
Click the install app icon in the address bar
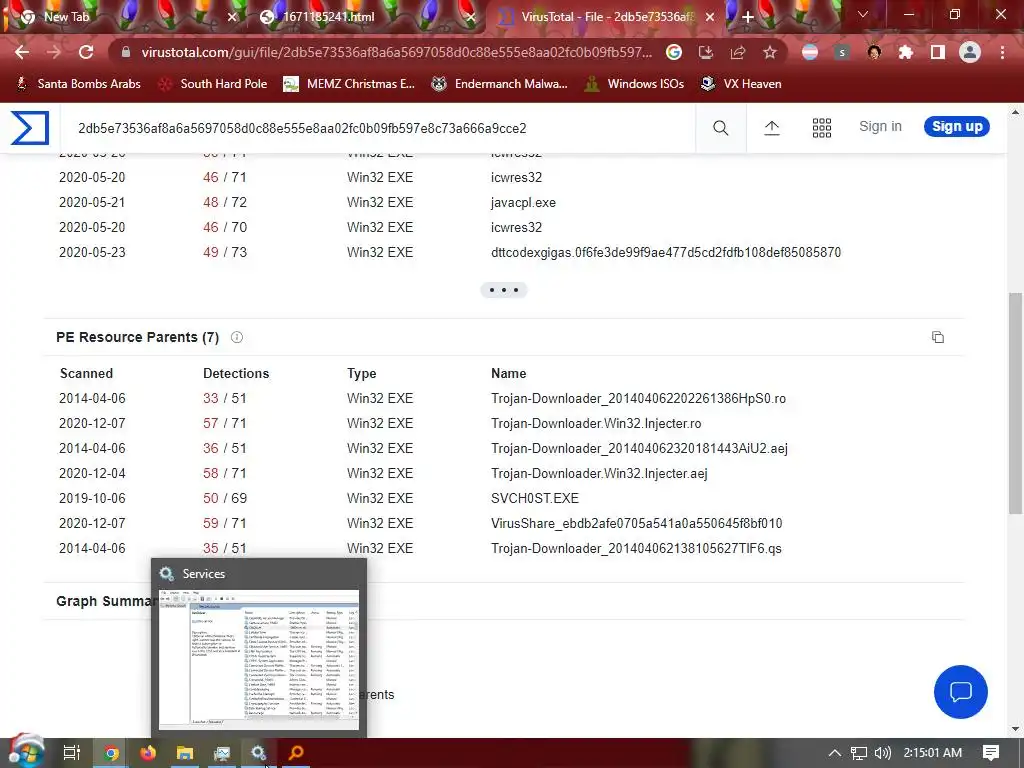click(706, 52)
